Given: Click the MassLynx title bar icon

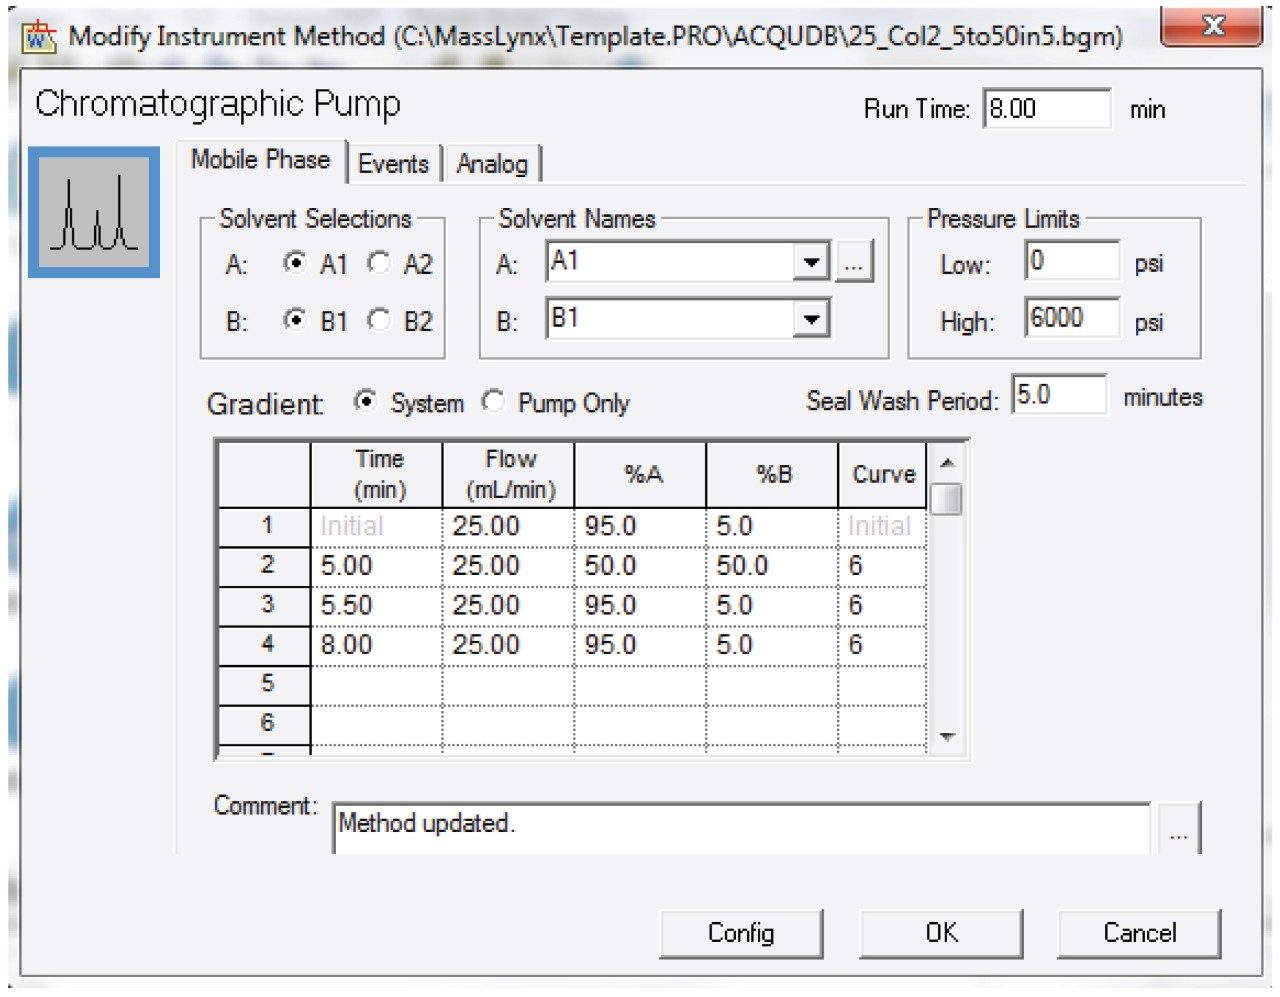Looking at the screenshot, I should point(40,37).
